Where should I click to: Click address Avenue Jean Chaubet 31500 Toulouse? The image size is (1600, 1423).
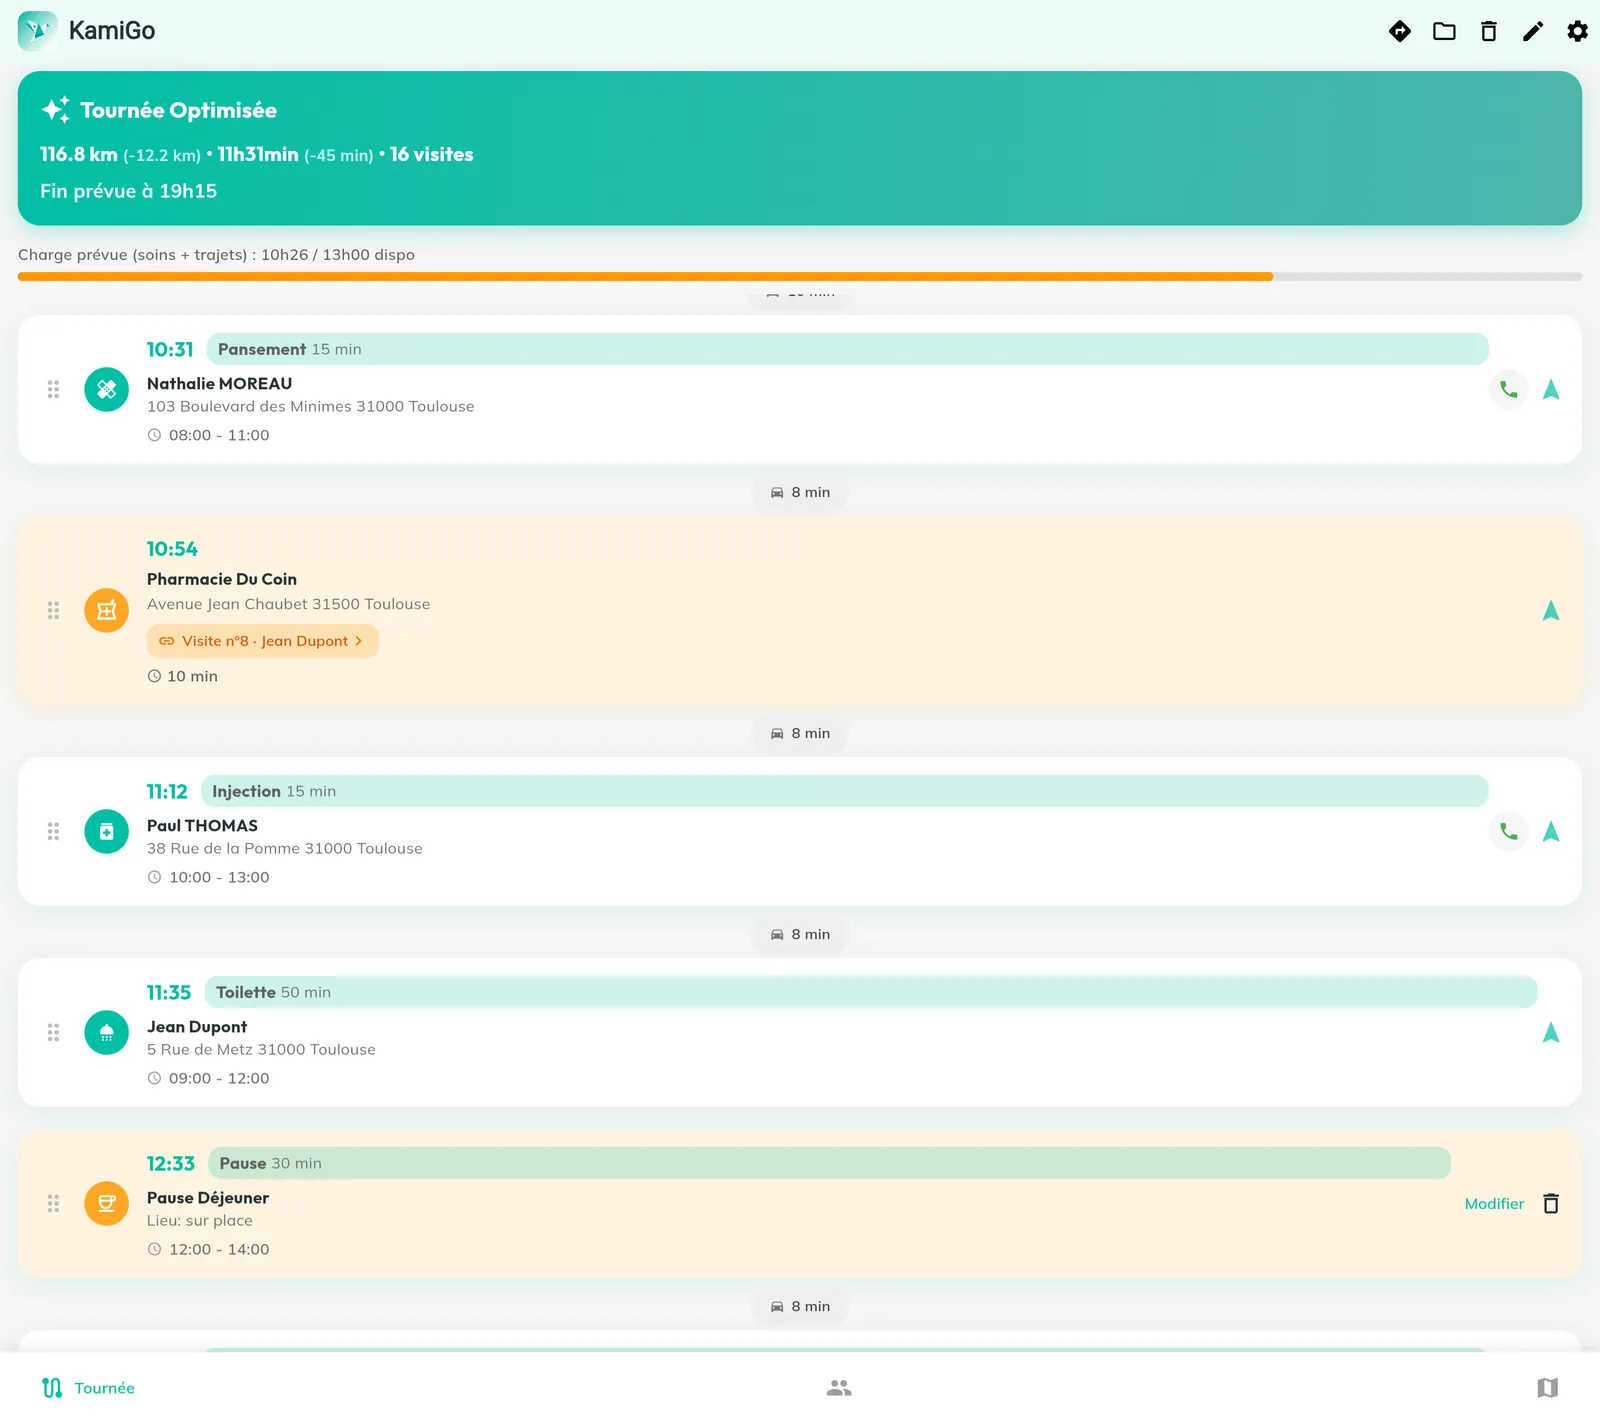point(289,605)
